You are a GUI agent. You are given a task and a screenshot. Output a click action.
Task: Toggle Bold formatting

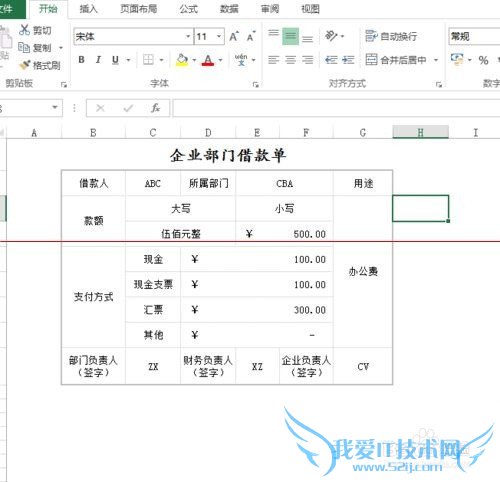click(x=81, y=60)
